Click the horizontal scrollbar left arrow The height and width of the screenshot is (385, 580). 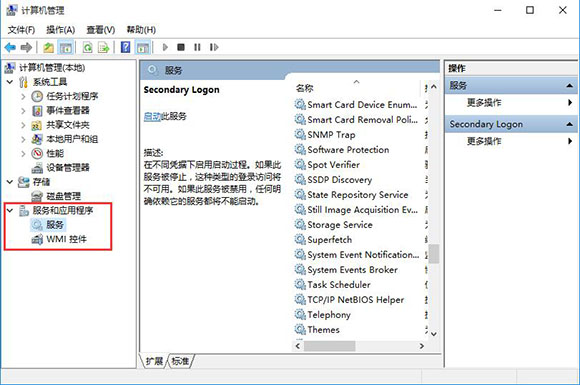[x=298, y=346]
